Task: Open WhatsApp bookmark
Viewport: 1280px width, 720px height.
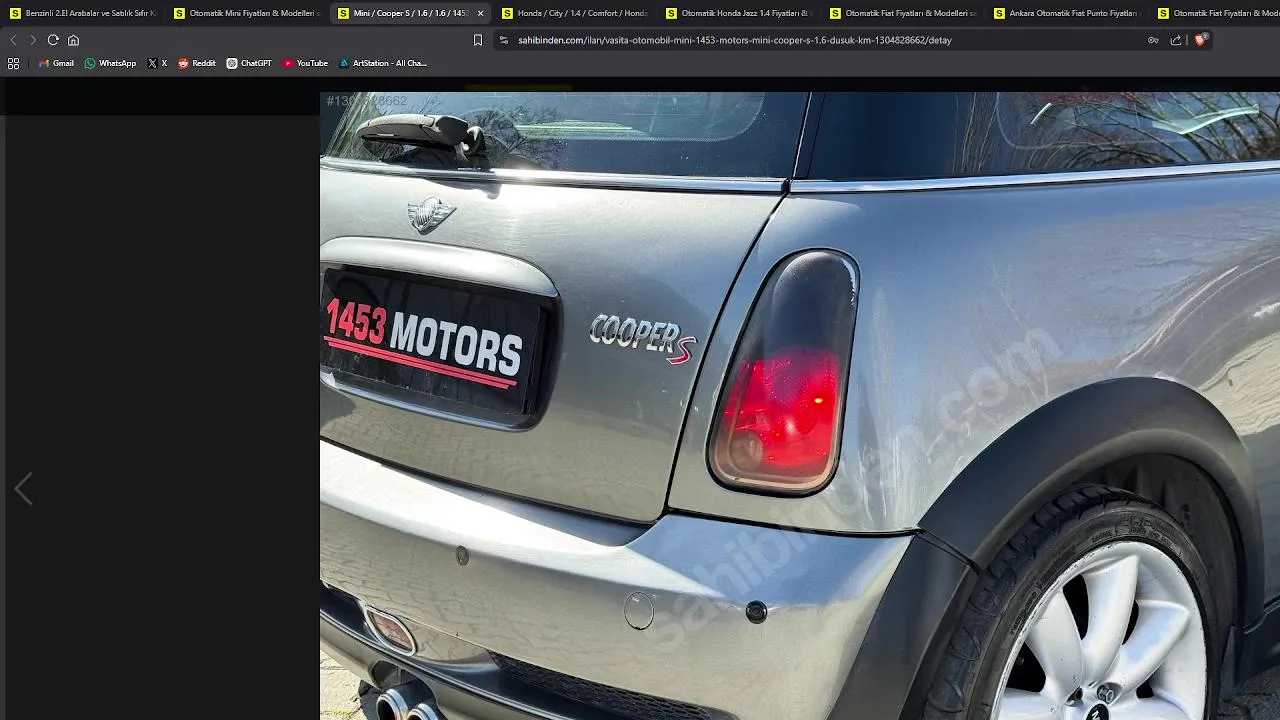Action: [110, 63]
